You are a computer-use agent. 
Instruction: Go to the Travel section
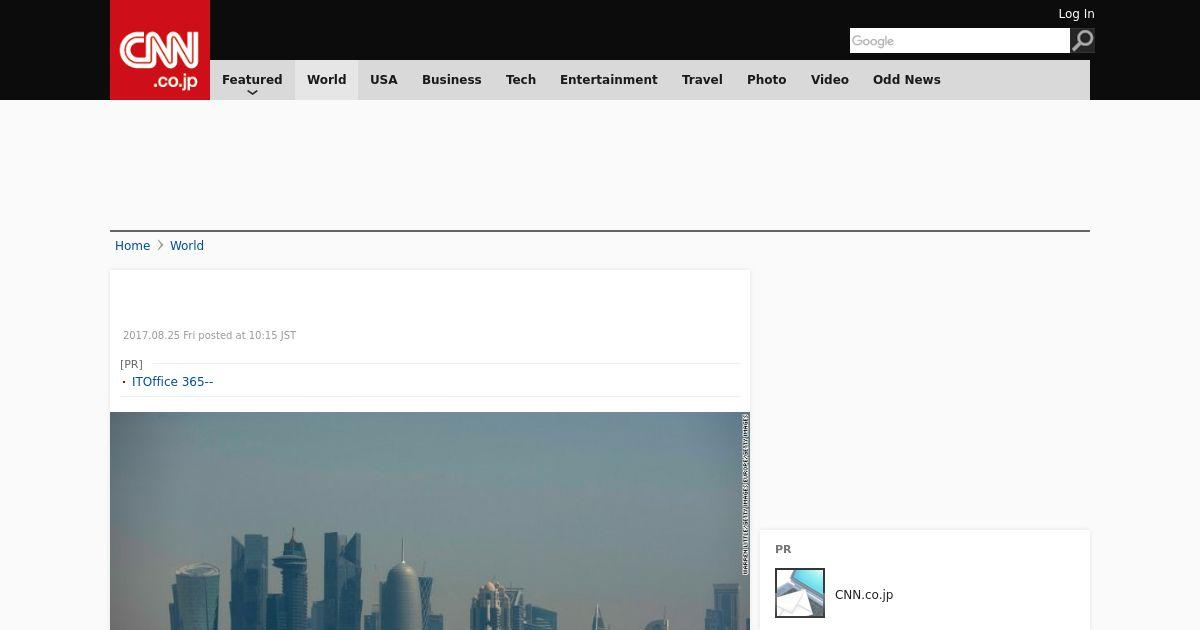click(702, 80)
